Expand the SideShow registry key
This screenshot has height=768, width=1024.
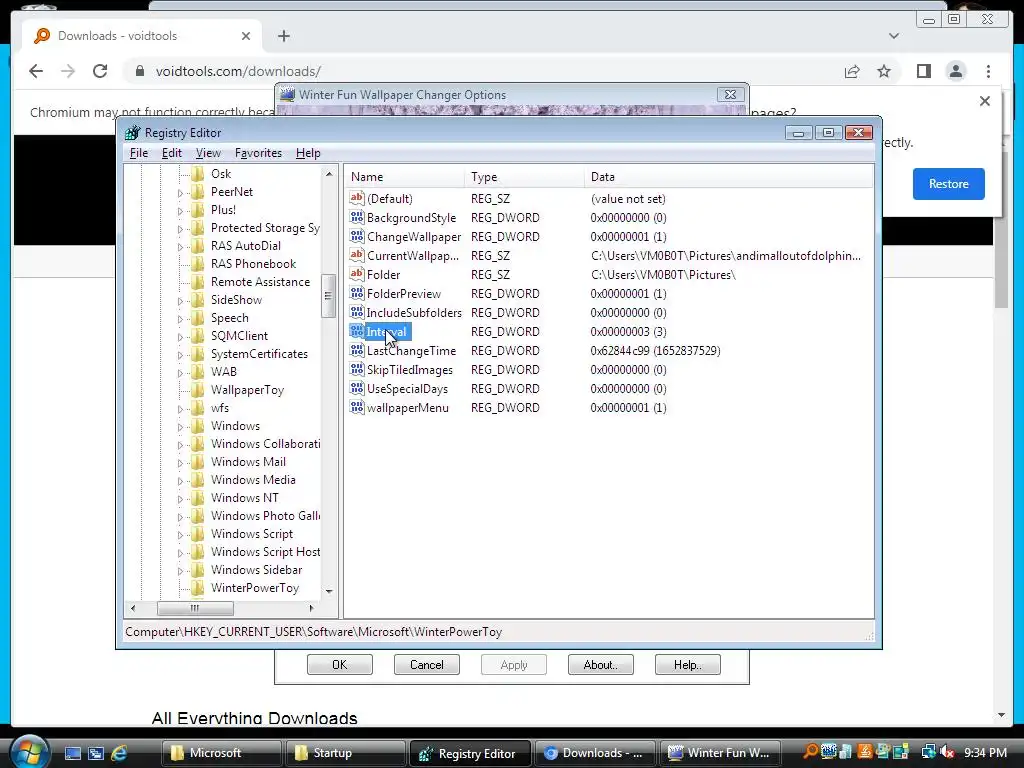pyautogui.click(x=180, y=300)
